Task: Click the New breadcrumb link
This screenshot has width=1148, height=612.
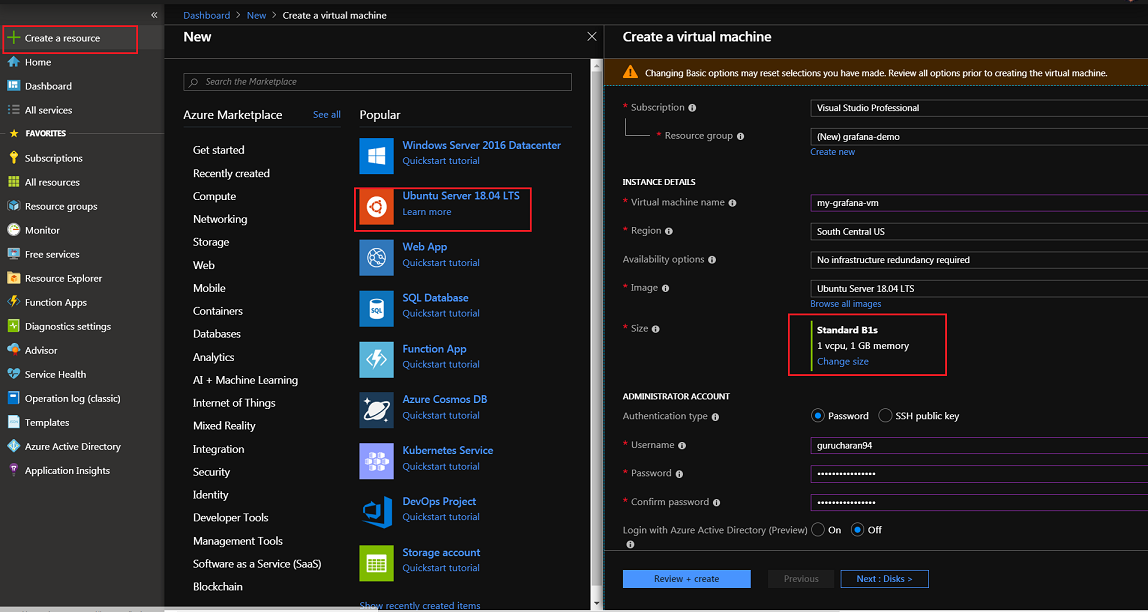Action: (256, 15)
